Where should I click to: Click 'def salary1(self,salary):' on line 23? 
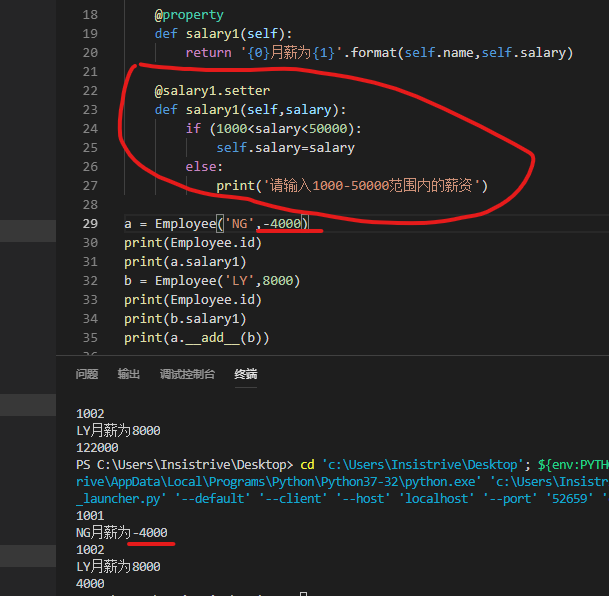tap(250, 110)
